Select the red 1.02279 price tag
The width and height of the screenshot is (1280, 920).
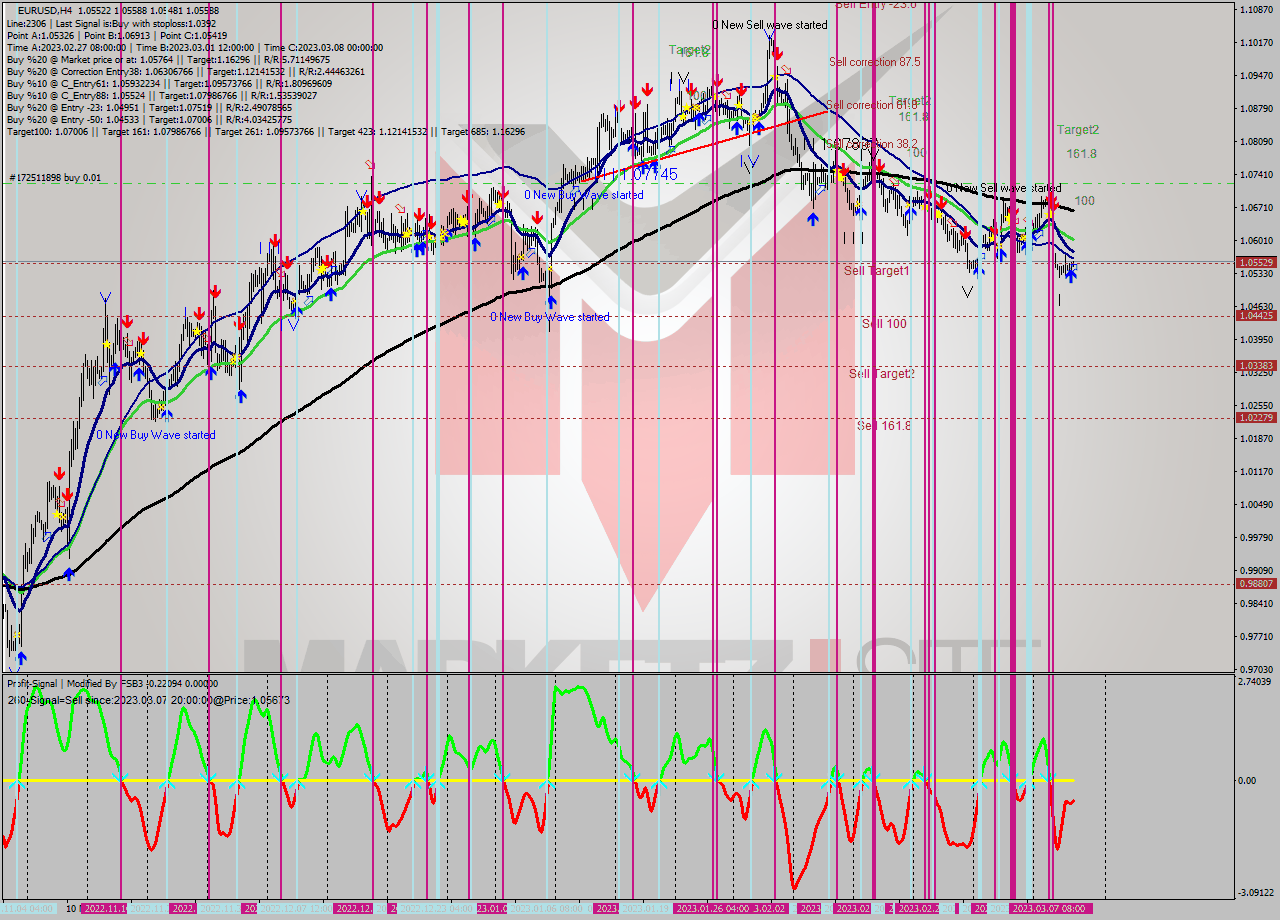[1255, 418]
